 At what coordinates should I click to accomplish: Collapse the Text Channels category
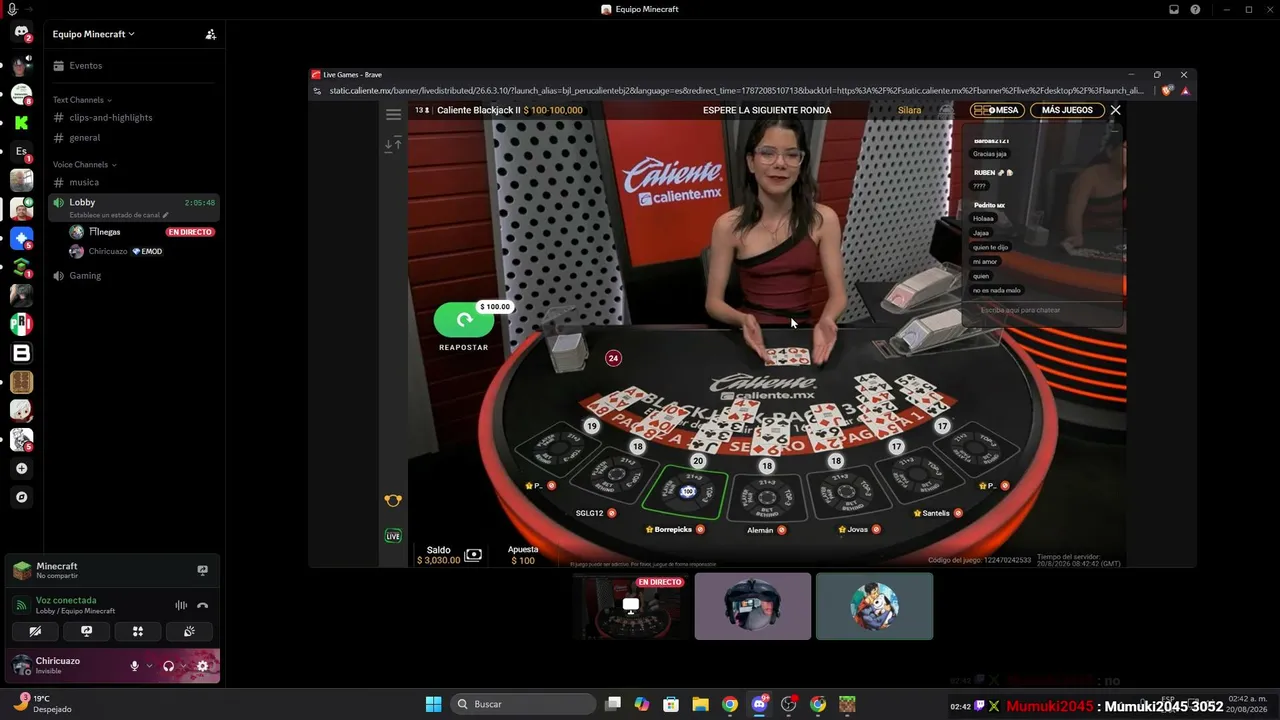82,100
